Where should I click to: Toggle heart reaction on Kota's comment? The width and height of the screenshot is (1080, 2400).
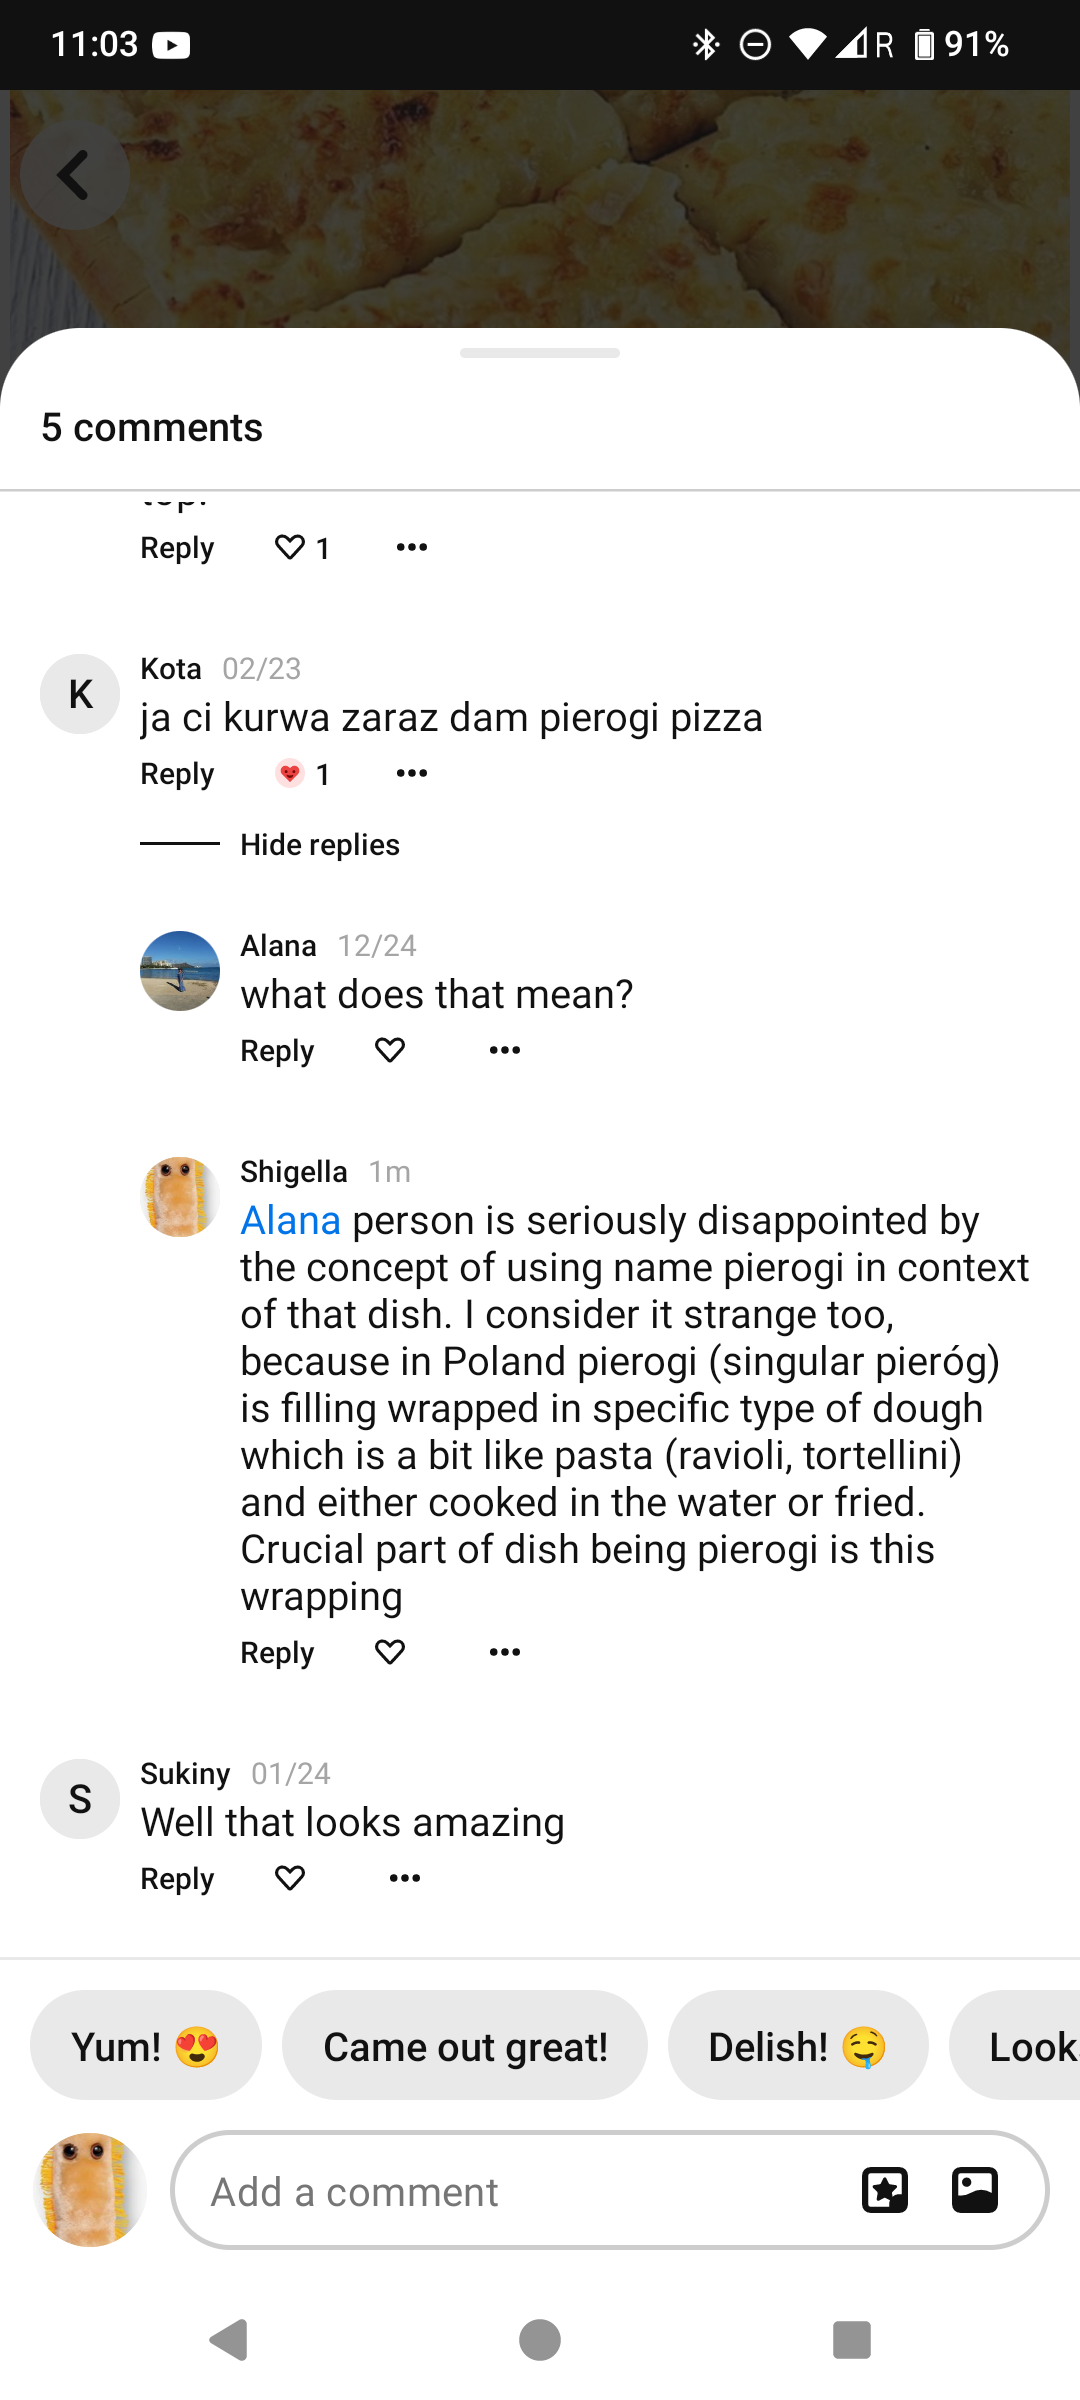point(290,773)
